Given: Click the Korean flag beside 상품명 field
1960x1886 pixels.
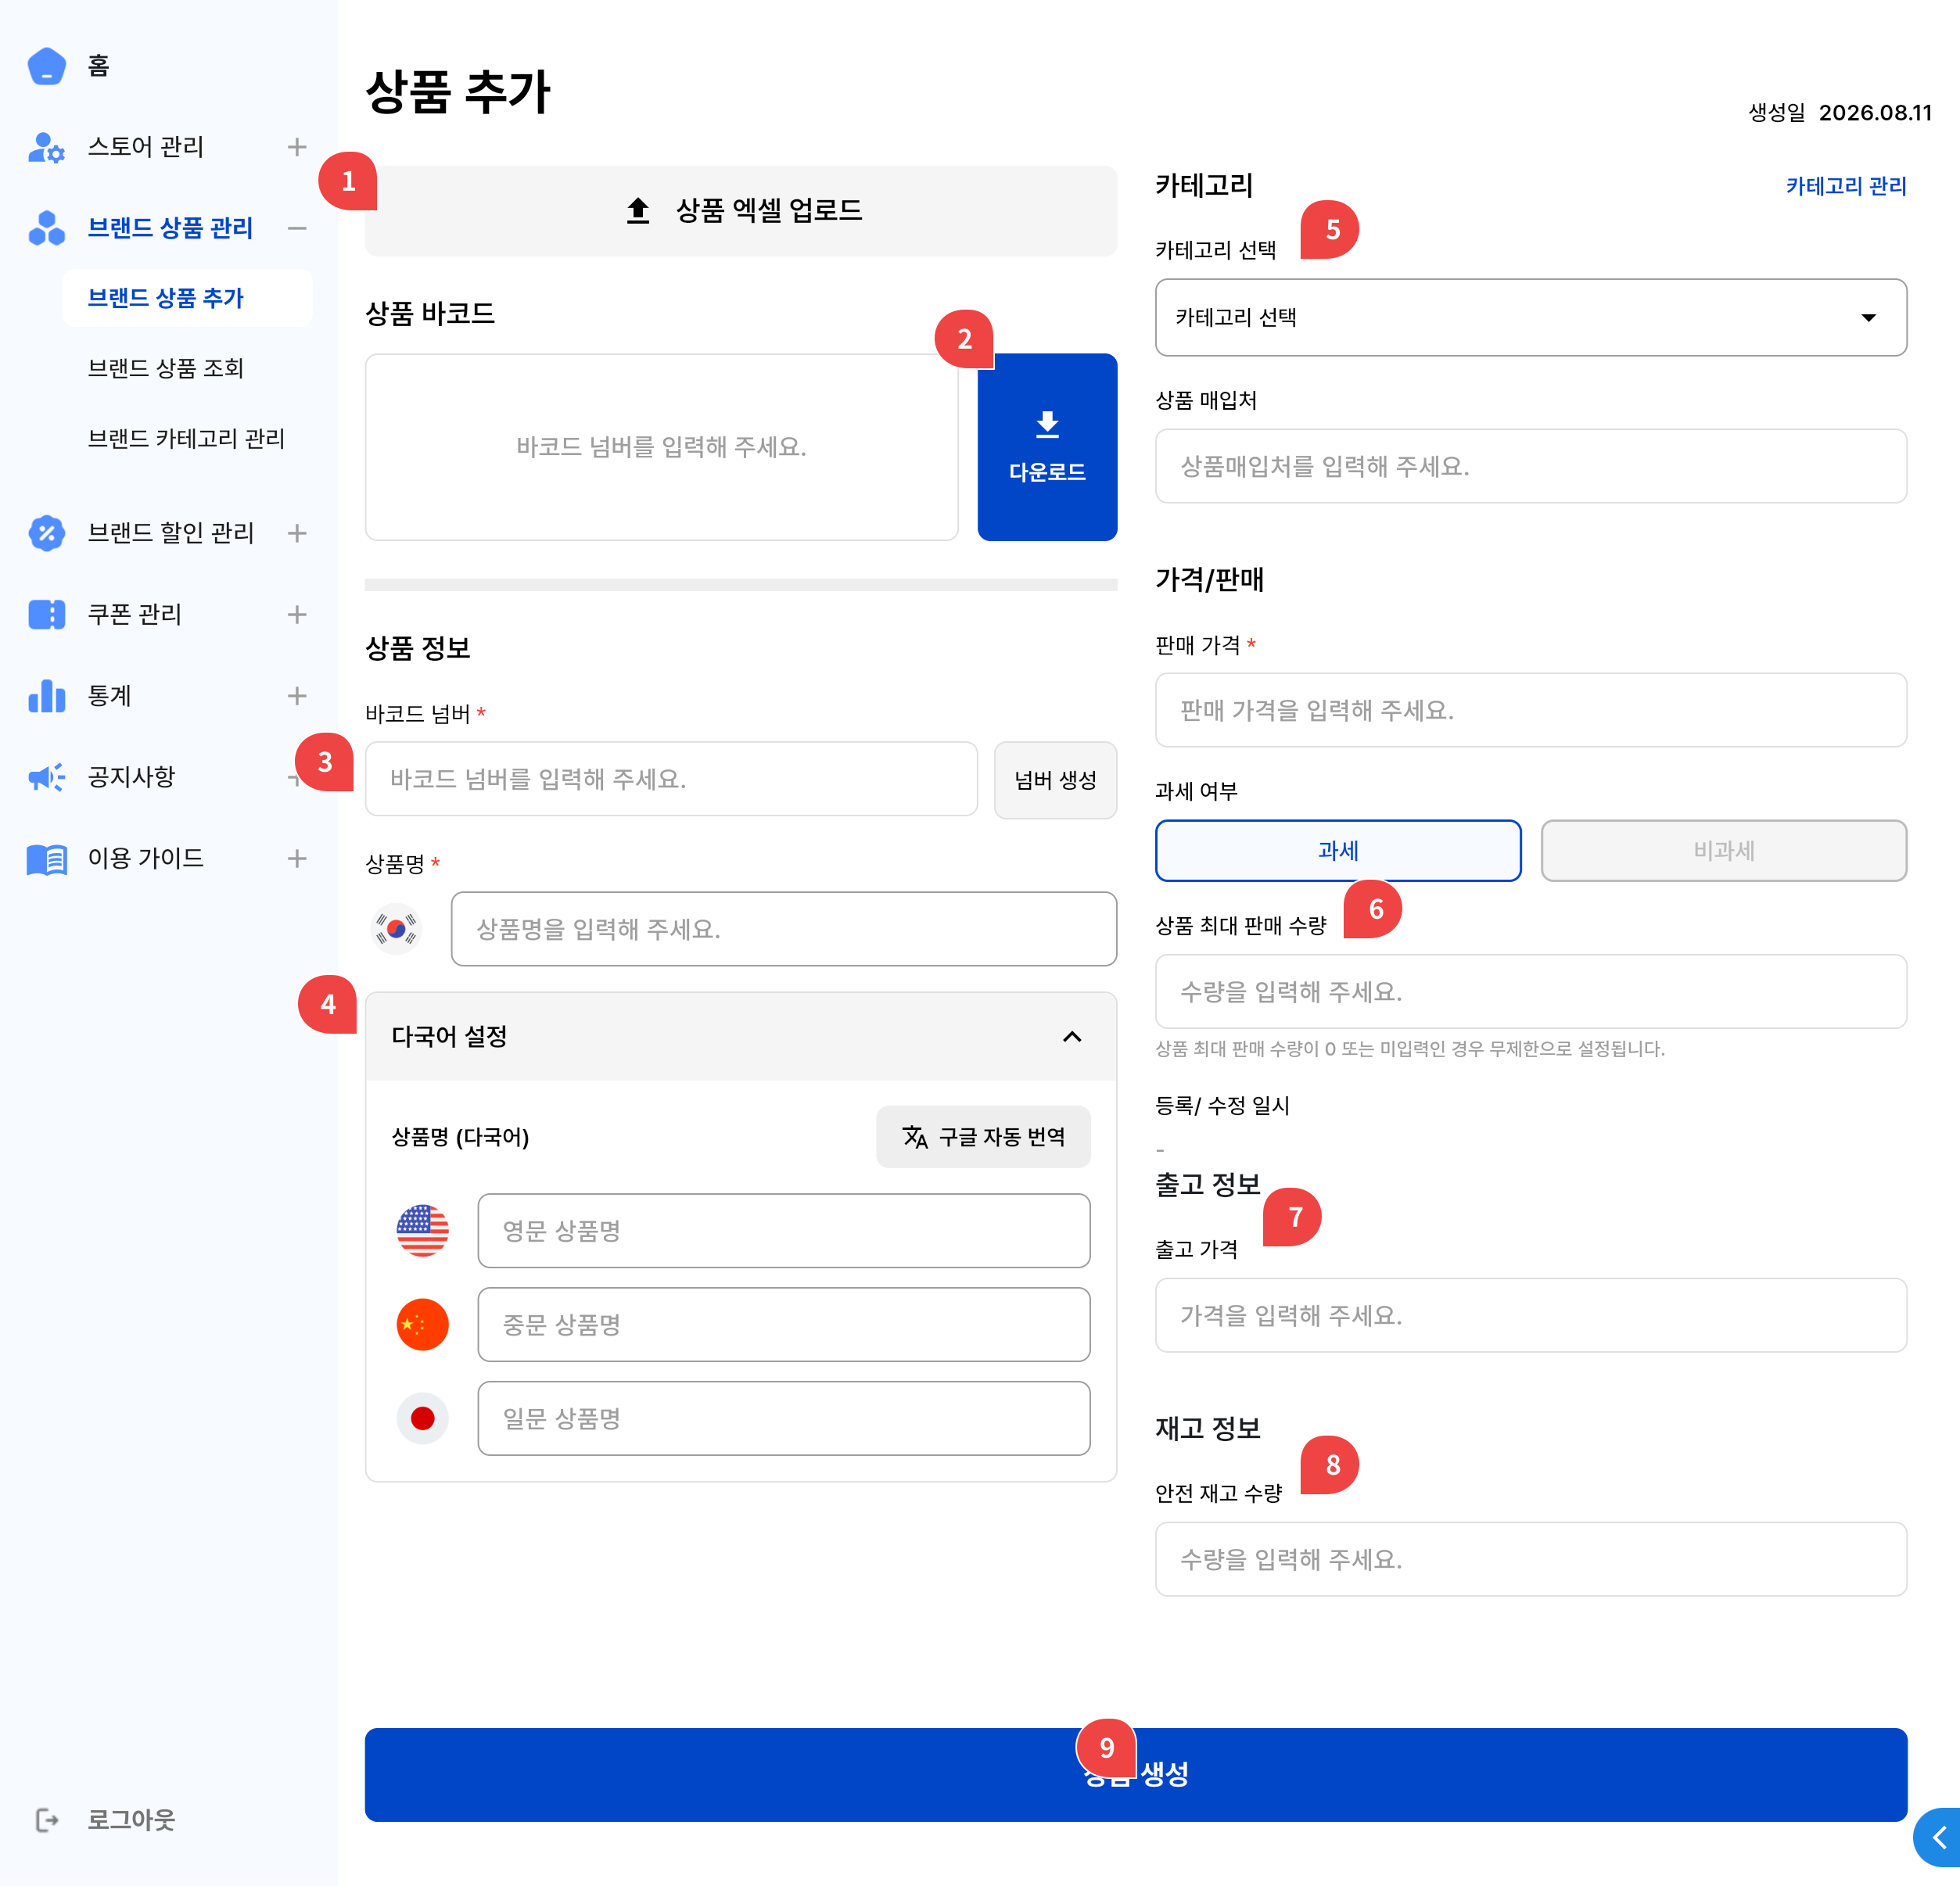Looking at the screenshot, I should point(396,929).
